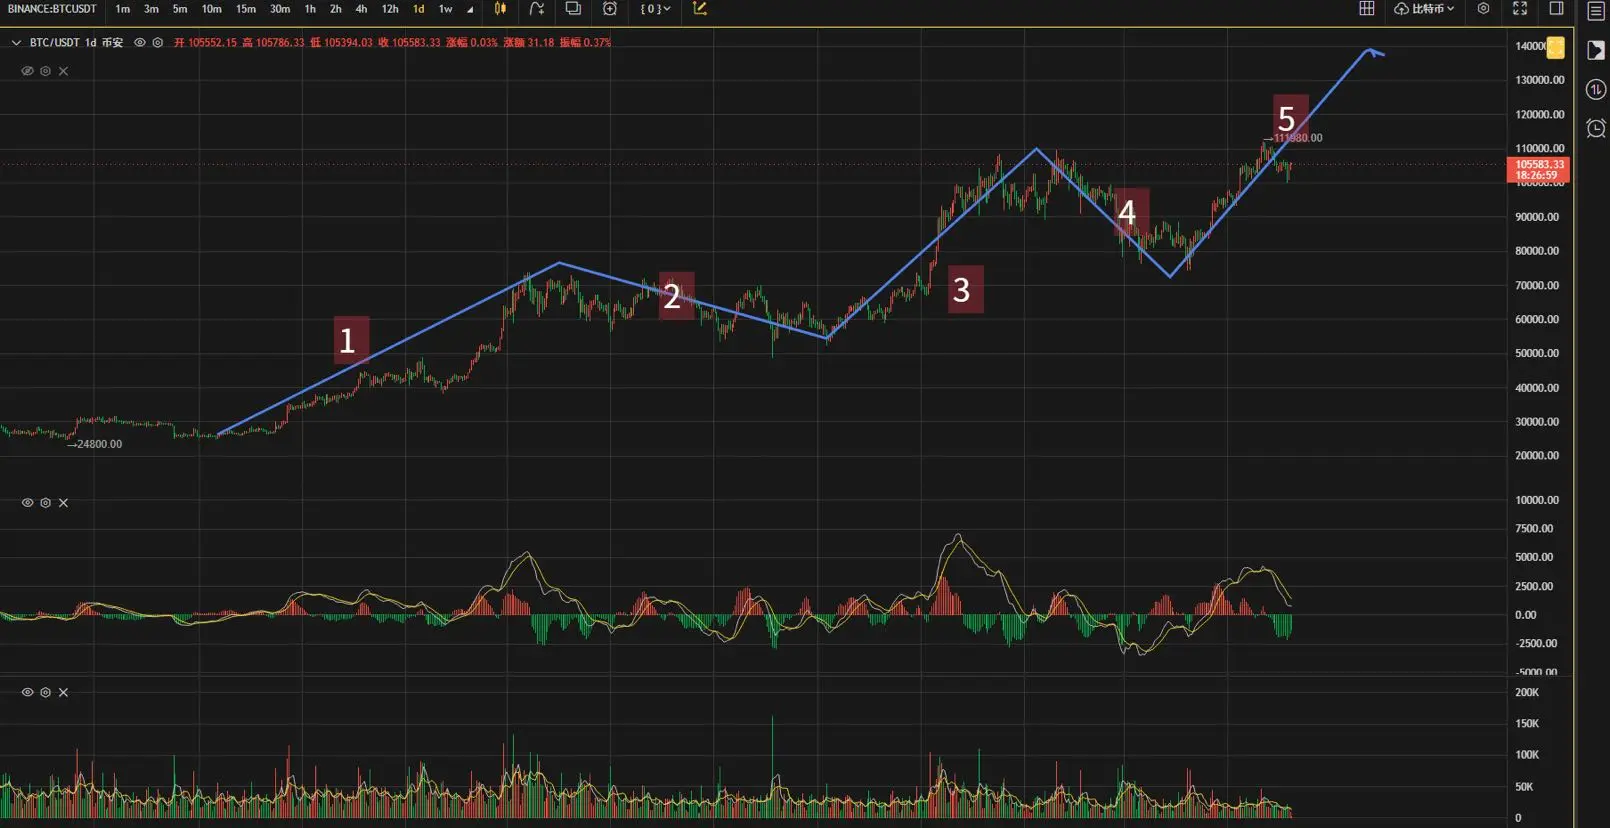Expand more timeframes triangle after 1w
Viewport: 1610px width, 828px height.
tap(470, 10)
